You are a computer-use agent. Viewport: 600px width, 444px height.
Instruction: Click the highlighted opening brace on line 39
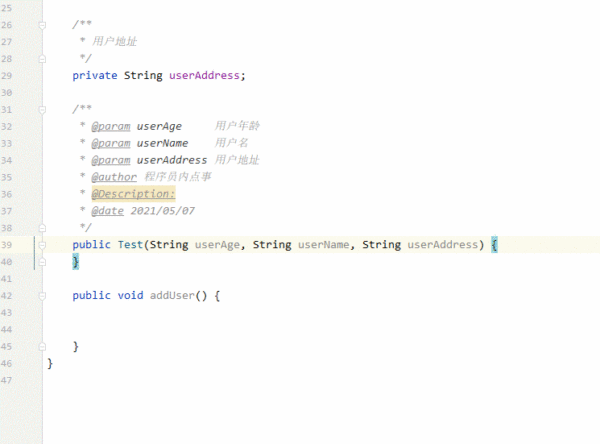(x=494, y=245)
